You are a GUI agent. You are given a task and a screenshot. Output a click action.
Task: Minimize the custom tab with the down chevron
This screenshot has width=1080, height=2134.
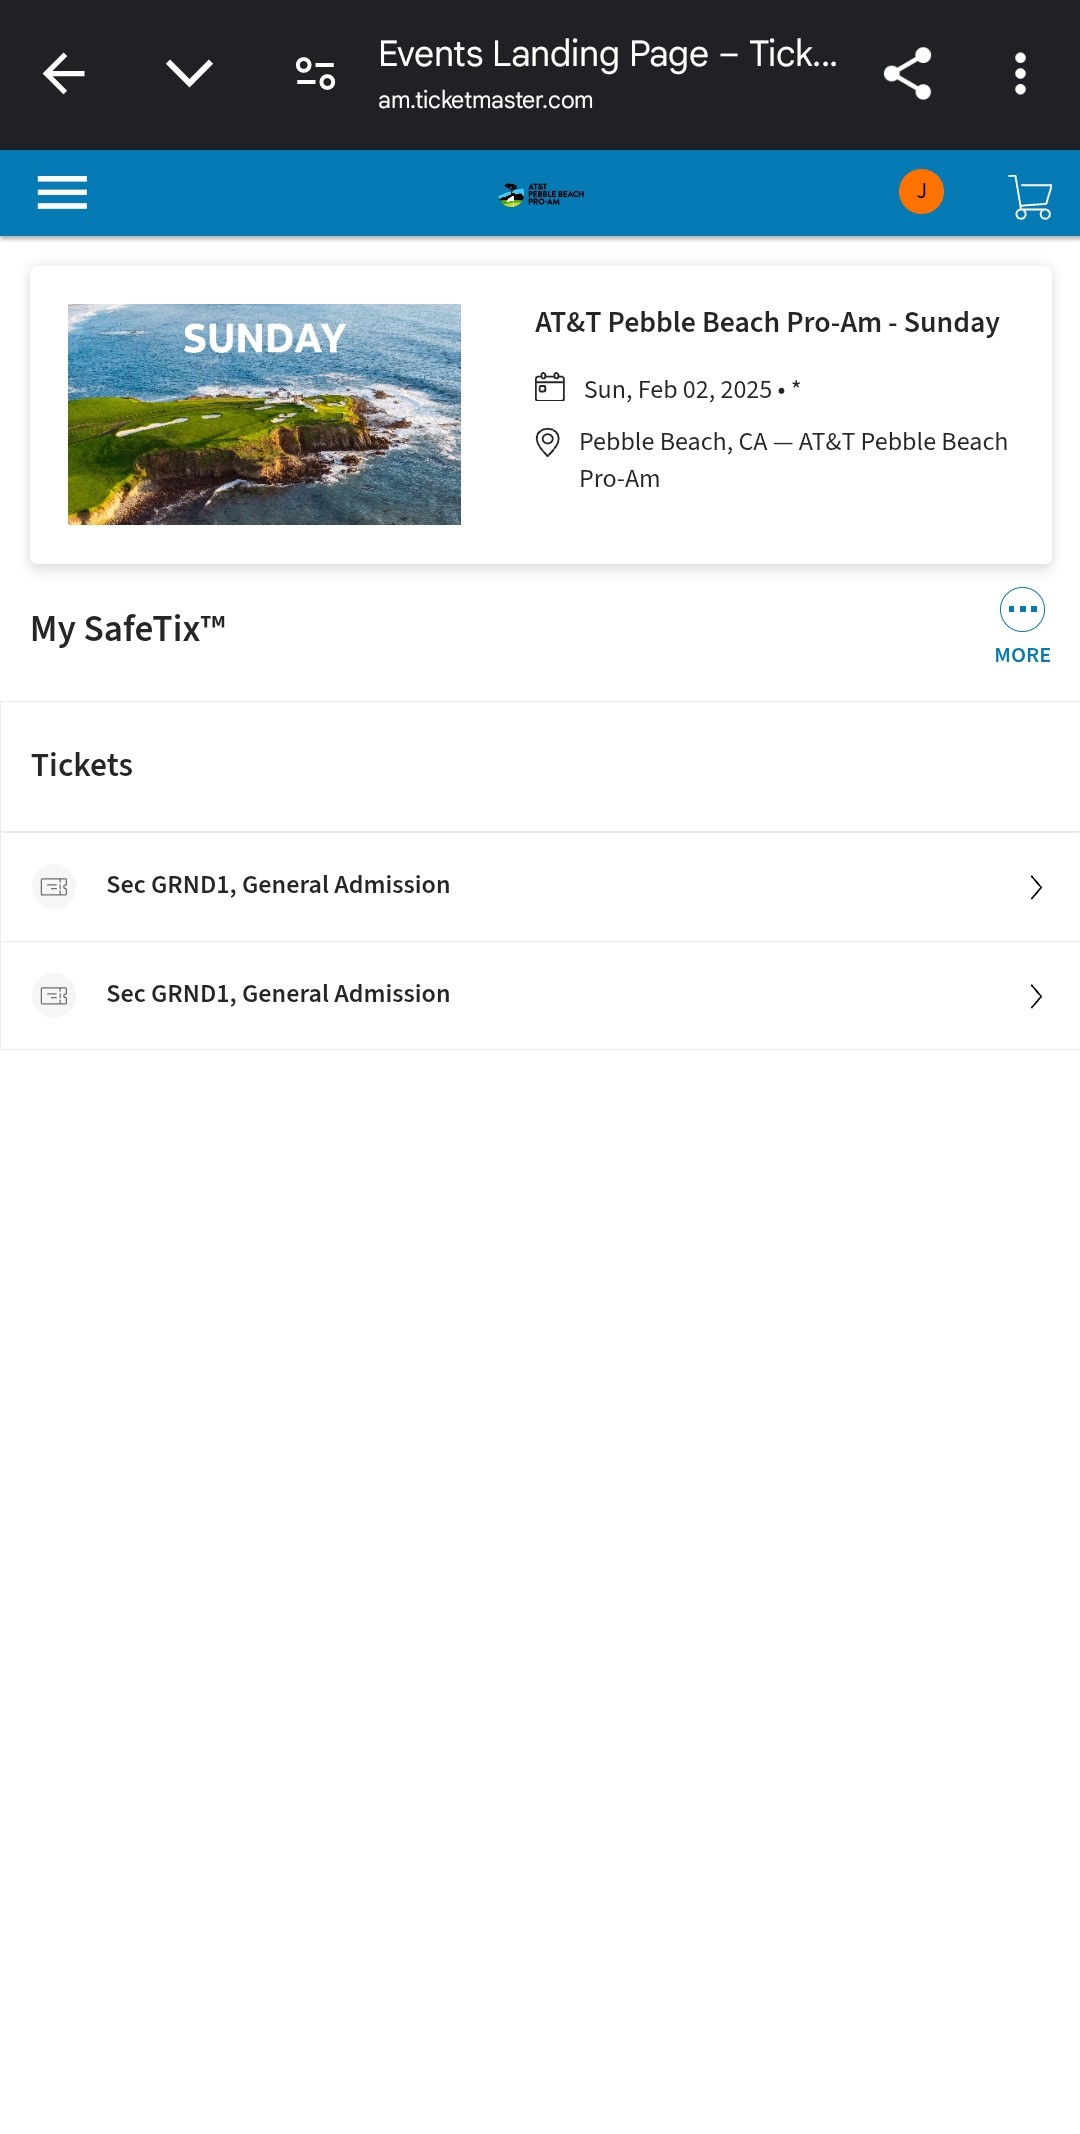click(x=189, y=73)
